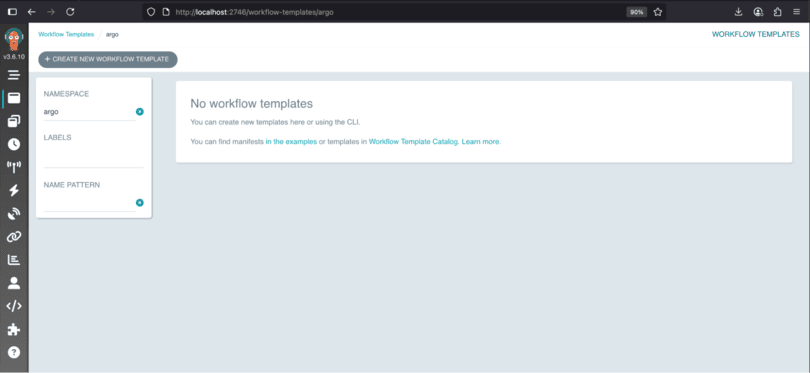Open browser account profile icon
The width and height of the screenshot is (810, 373).
point(758,12)
